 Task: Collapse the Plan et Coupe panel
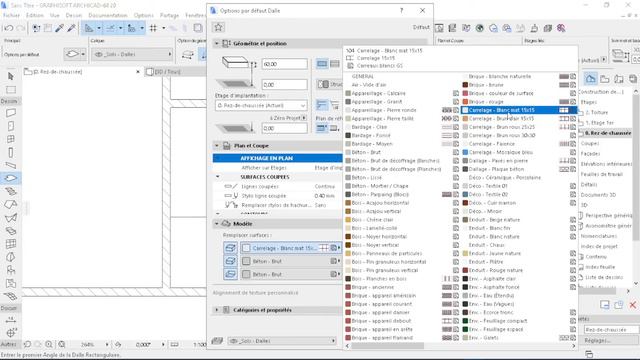click(x=217, y=146)
